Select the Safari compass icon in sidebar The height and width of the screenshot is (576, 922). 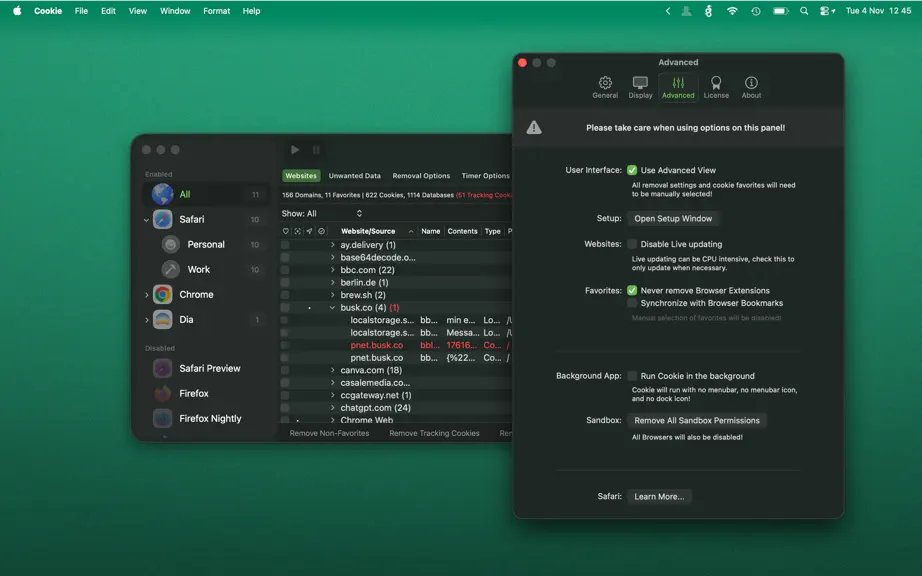click(163, 219)
